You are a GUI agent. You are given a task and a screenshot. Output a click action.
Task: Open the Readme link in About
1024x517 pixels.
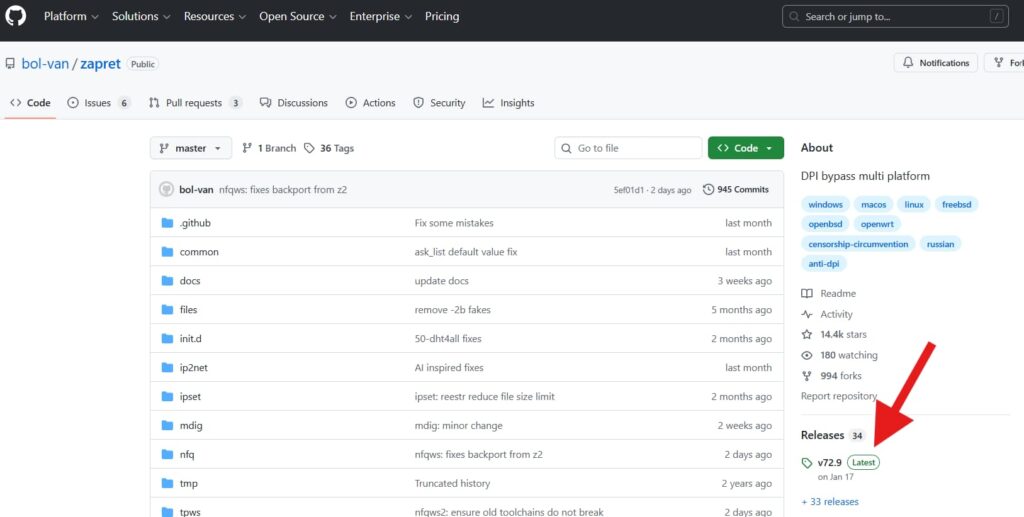tap(837, 294)
